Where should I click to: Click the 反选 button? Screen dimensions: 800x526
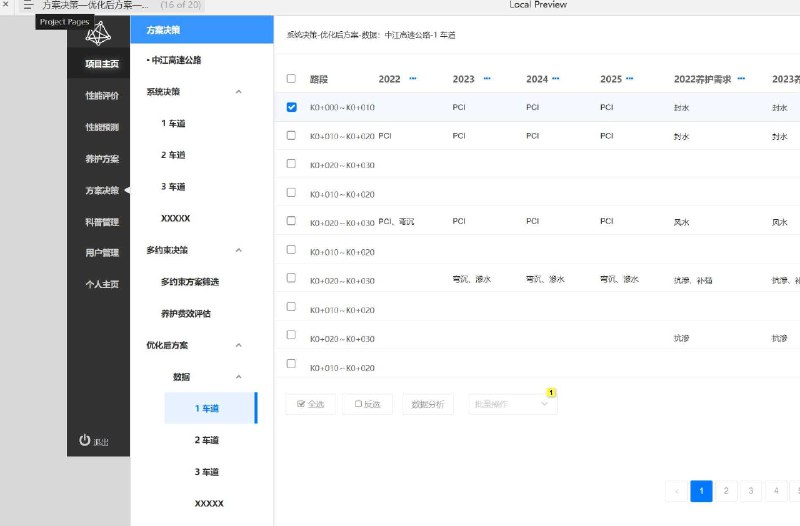click(x=367, y=404)
